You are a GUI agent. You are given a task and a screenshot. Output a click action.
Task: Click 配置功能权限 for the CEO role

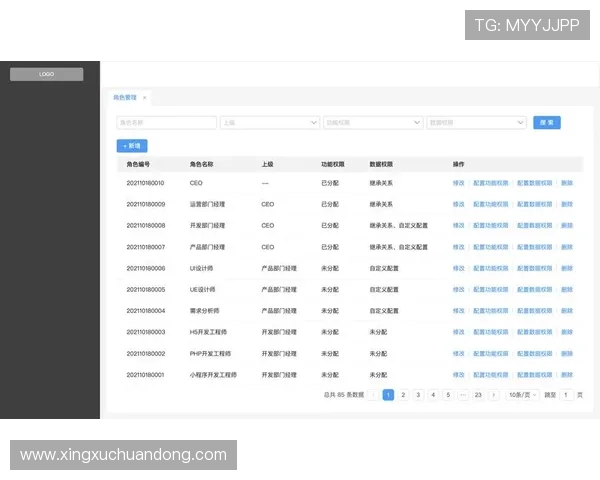click(x=491, y=183)
